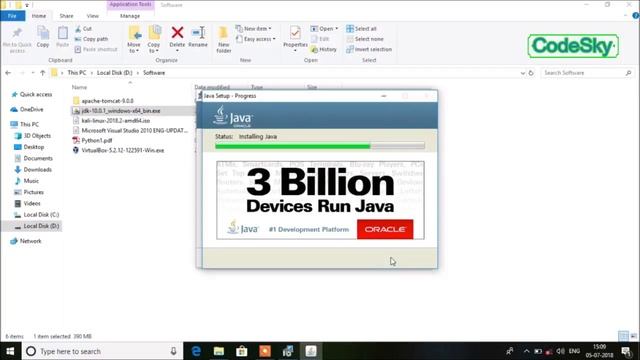Sort files by the Name column header
Screen dimensions: 640x360
(x=79, y=87)
